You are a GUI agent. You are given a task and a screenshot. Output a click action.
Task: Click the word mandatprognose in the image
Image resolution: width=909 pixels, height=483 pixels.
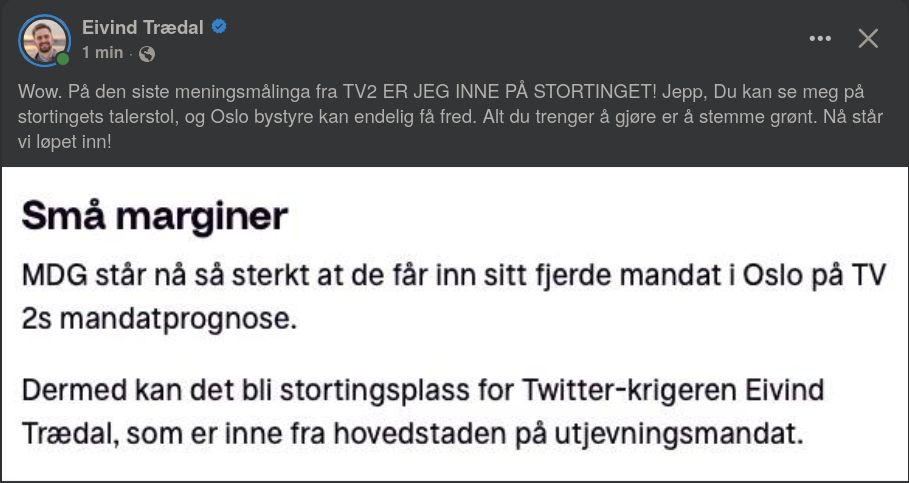click(178, 320)
